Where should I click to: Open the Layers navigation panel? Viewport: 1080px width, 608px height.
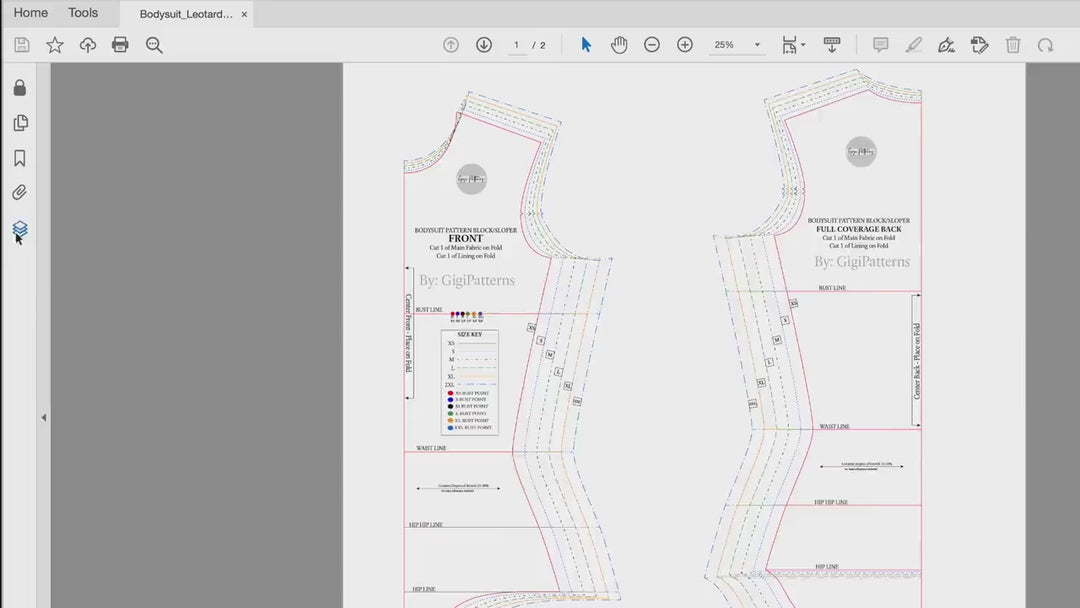pos(19,228)
